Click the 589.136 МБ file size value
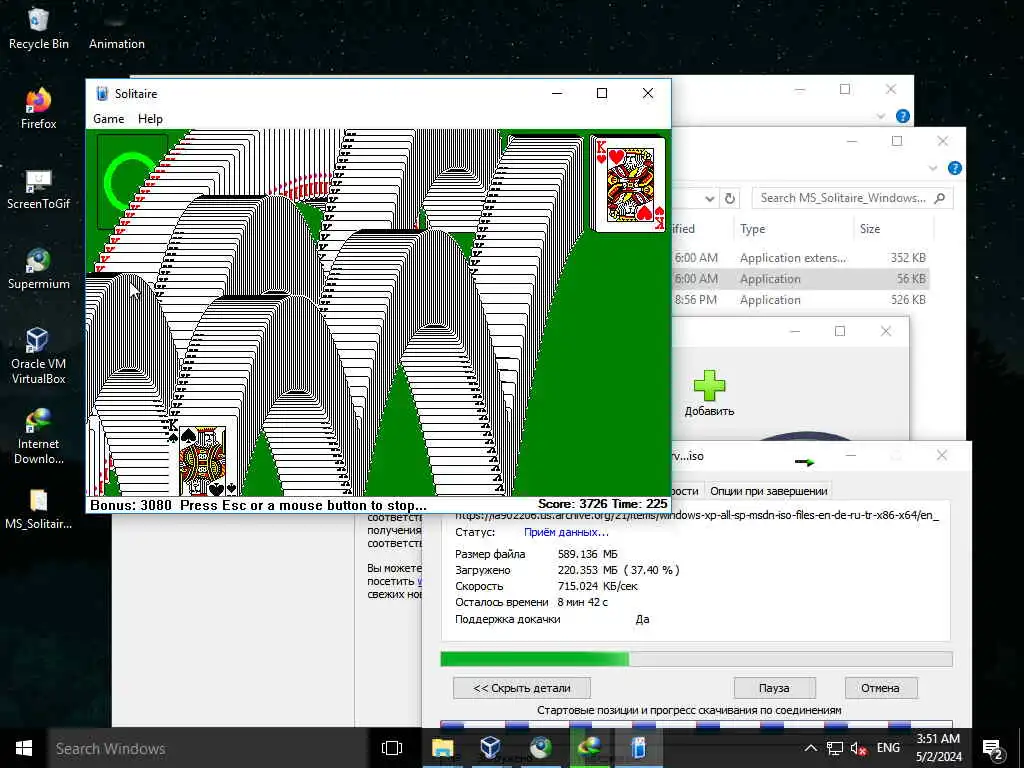 (587, 554)
